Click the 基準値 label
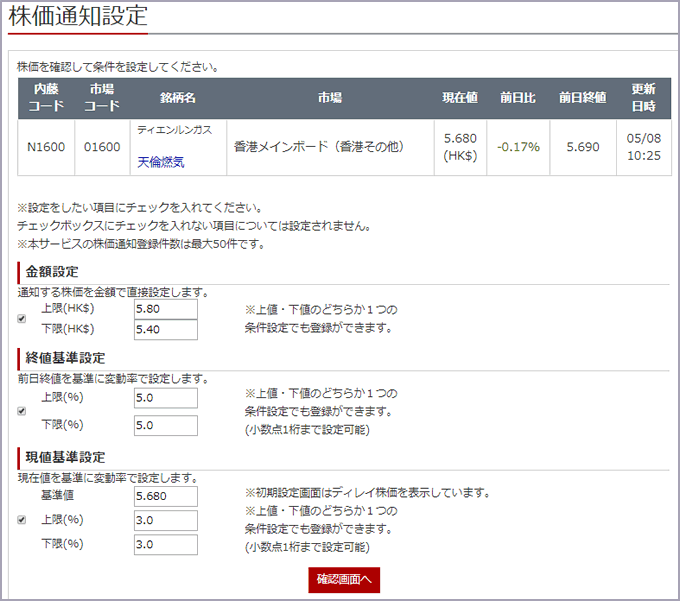 pyautogui.click(x=57, y=495)
